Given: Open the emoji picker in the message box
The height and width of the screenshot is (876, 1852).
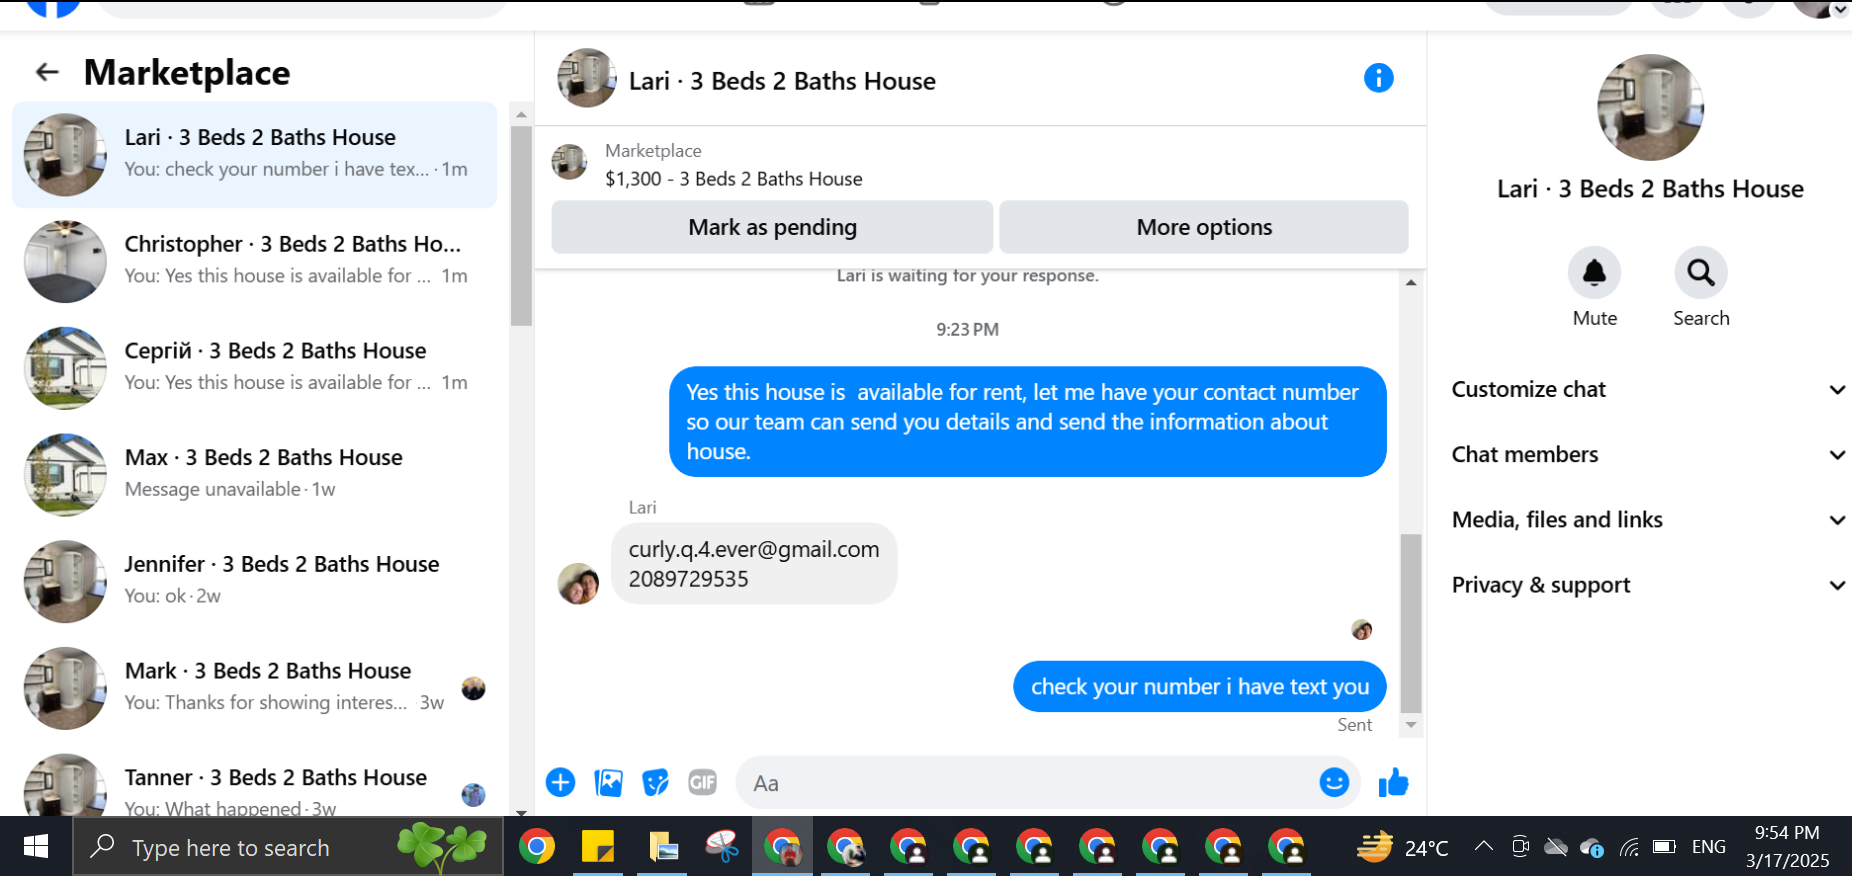Looking at the screenshot, I should point(1334,782).
